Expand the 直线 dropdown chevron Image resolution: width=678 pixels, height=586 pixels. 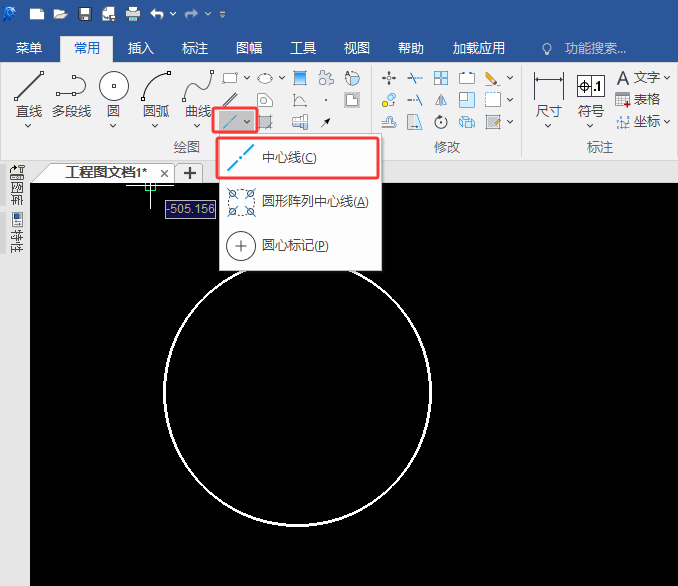point(28,126)
